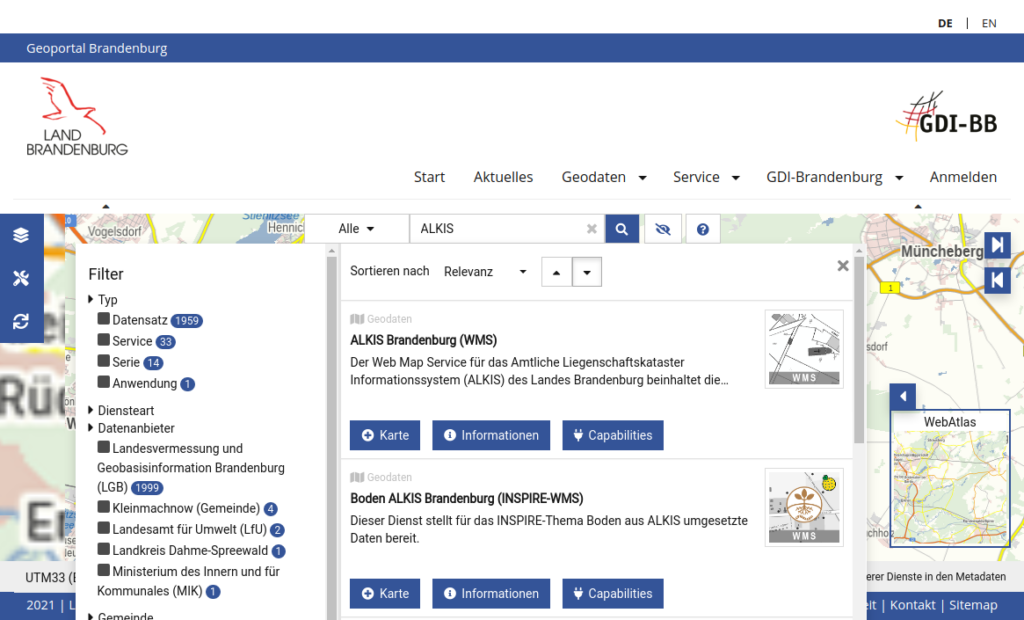1024x620 pixels.
Task: Open the tools wrench icon in sidebar
Action: 21,278
